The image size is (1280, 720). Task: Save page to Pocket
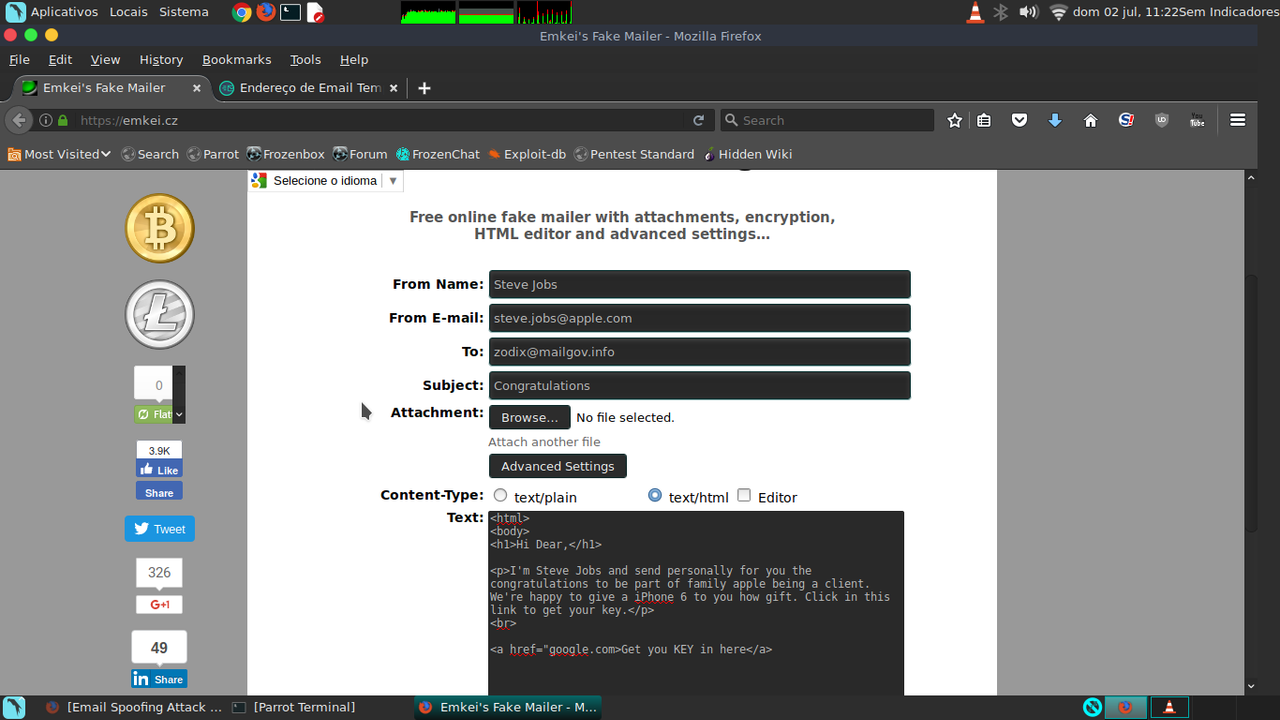[1019, 120]
